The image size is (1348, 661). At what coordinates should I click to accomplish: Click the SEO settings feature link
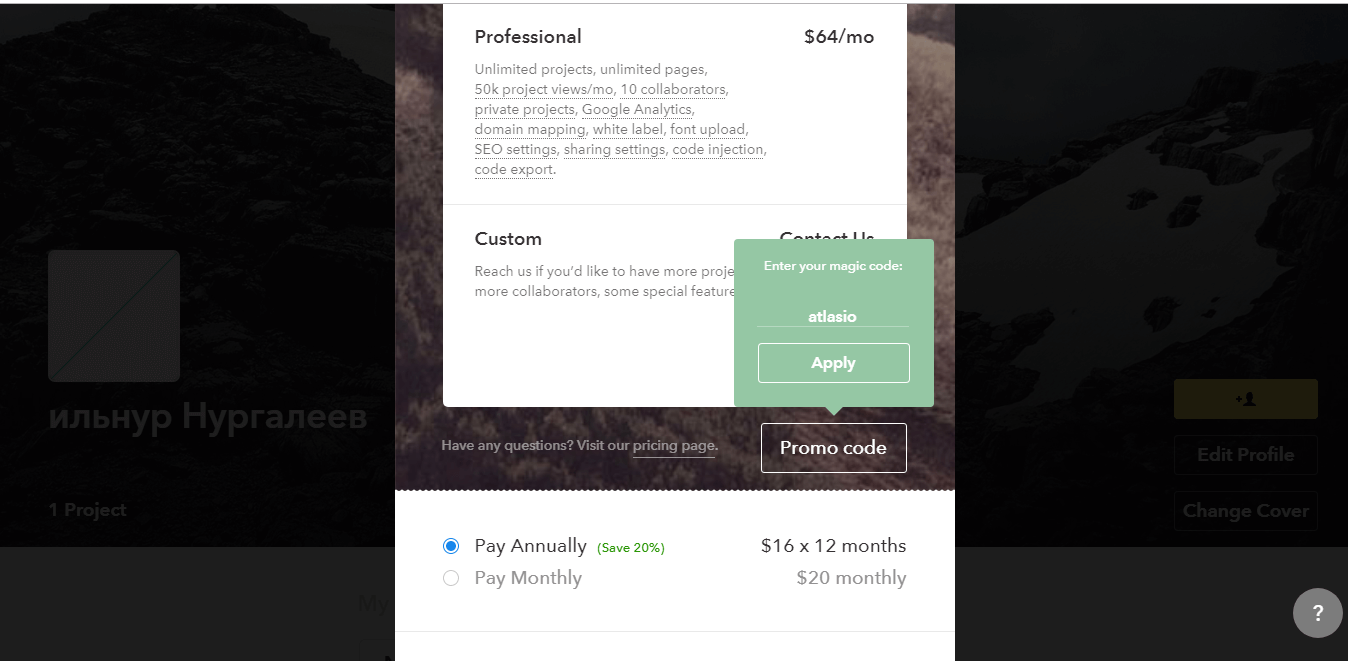coord(515,150)
